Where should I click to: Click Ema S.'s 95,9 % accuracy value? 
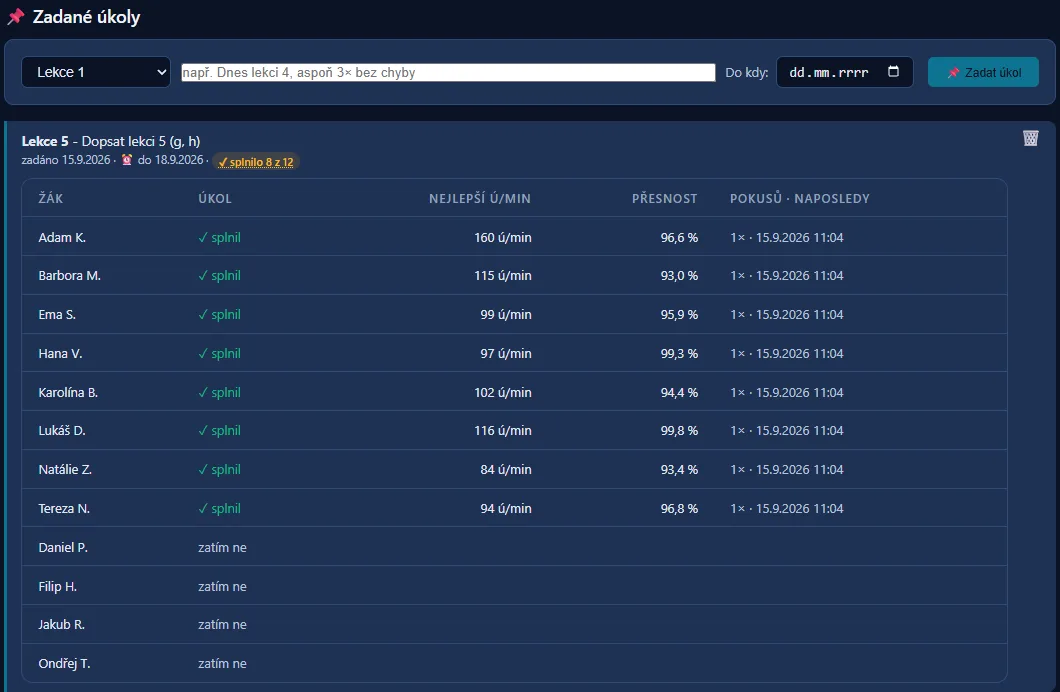pos(679,315)
